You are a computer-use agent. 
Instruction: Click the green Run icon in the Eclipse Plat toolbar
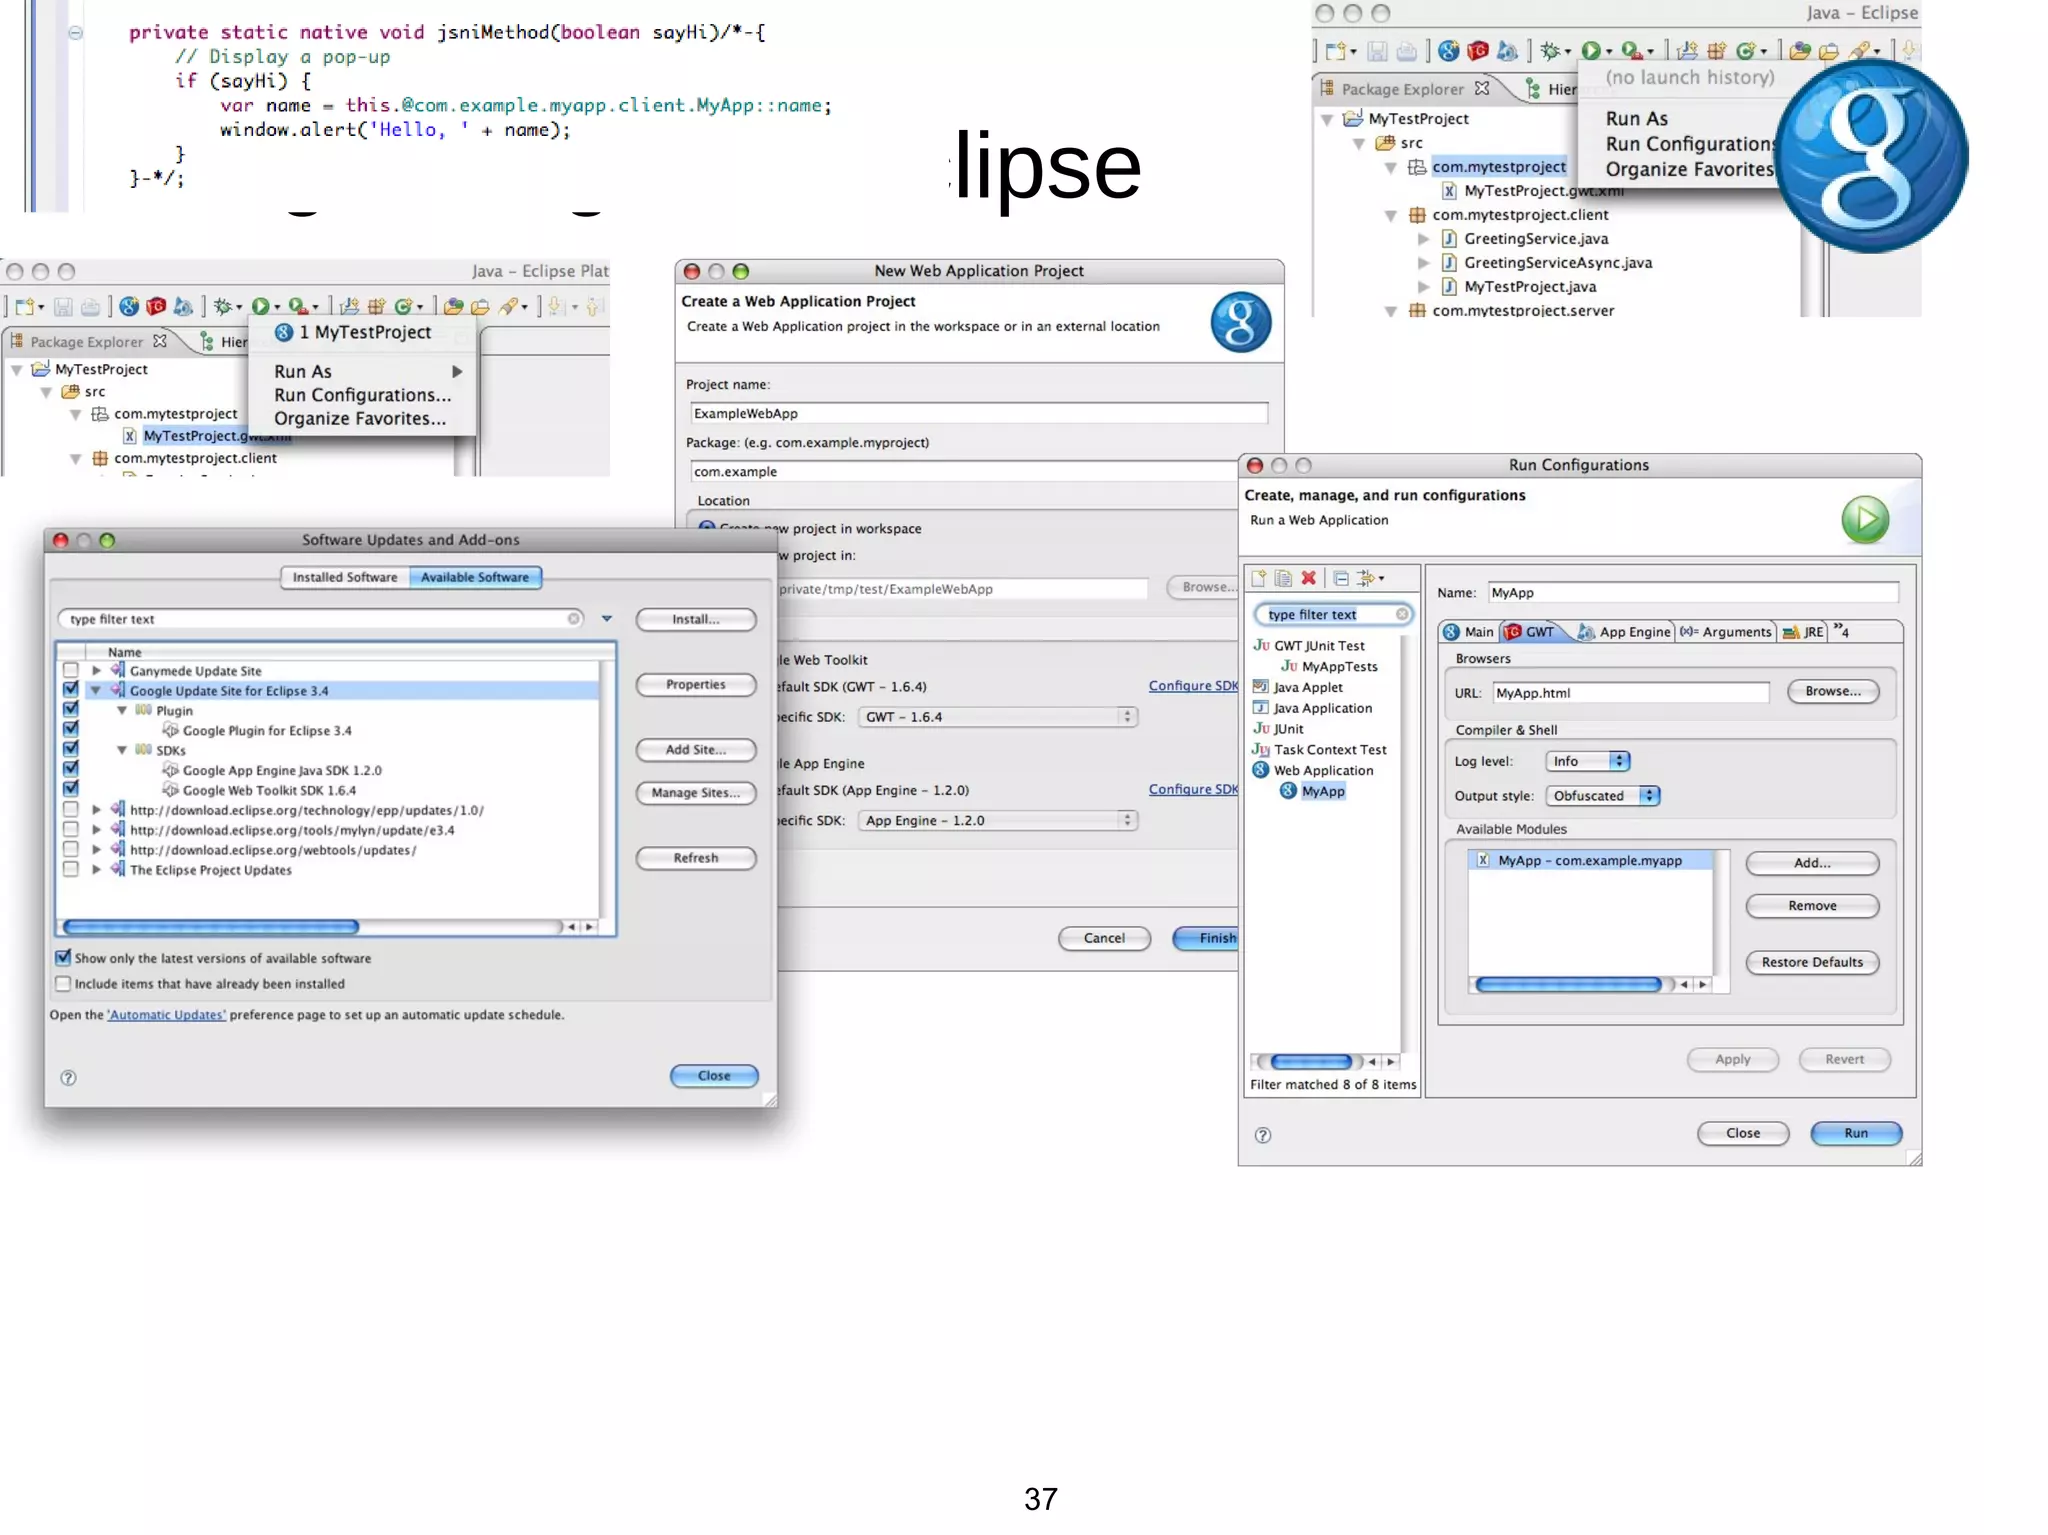(x=260, y=306)
